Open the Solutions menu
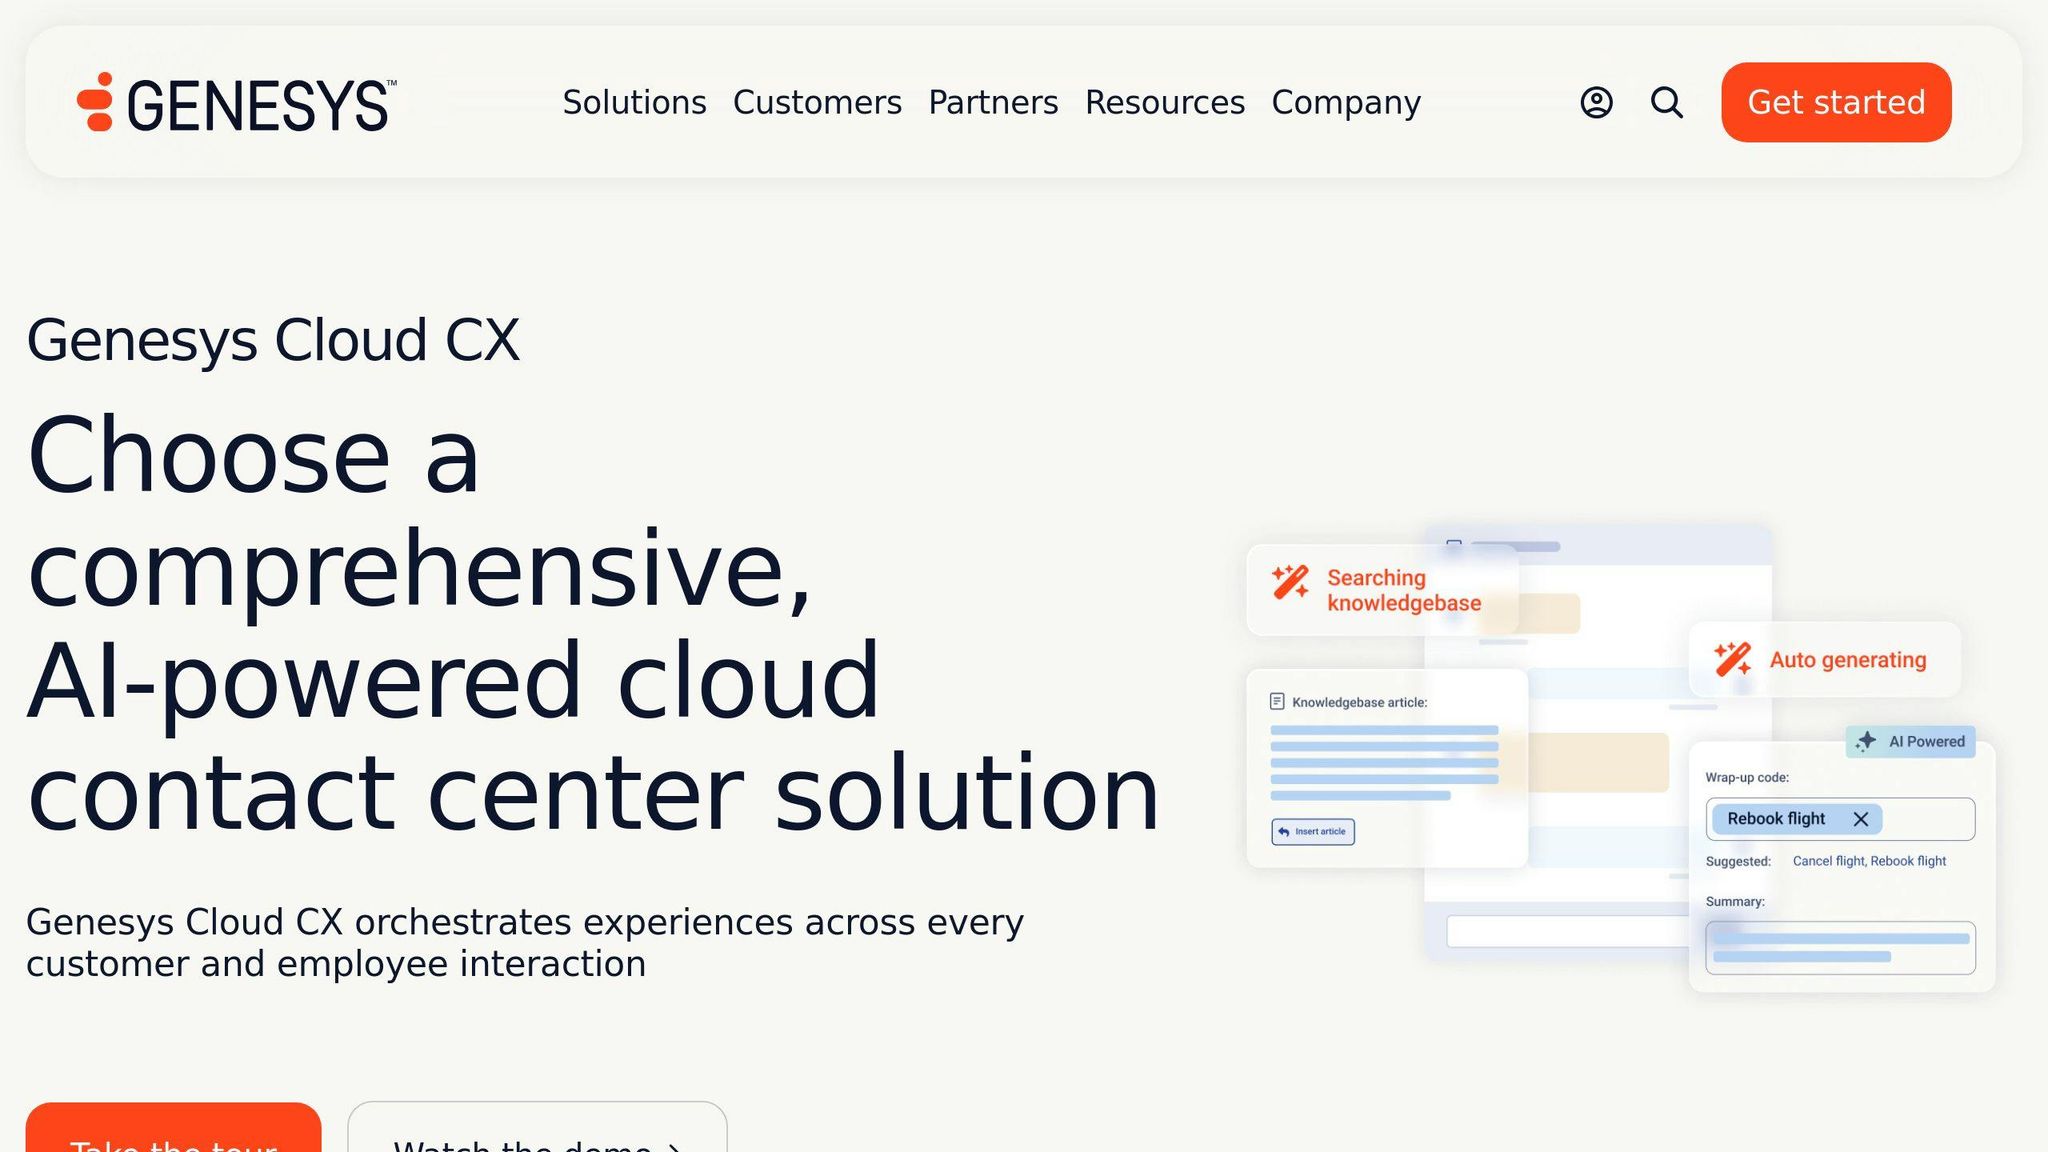This screenshot has width=2048, height=1152. pyautogui.click(x=634, y=102)
